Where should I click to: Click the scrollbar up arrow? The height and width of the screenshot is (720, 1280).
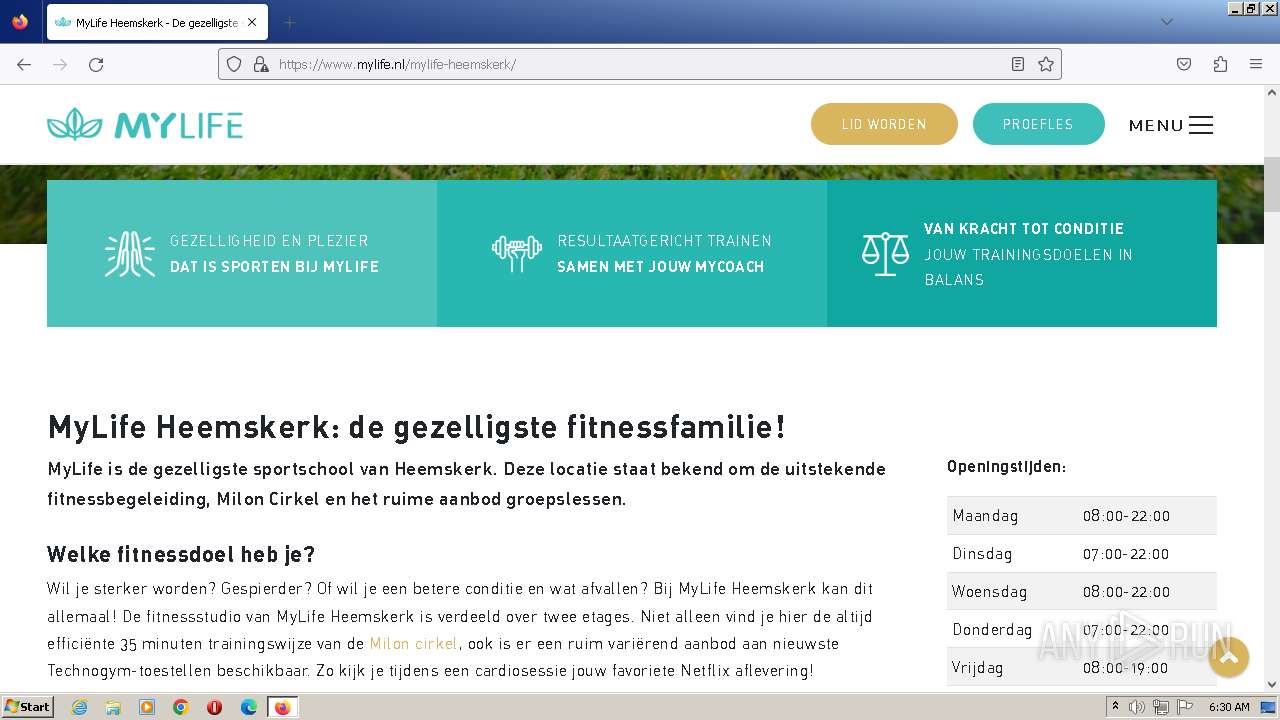[x=1272, y=93]
